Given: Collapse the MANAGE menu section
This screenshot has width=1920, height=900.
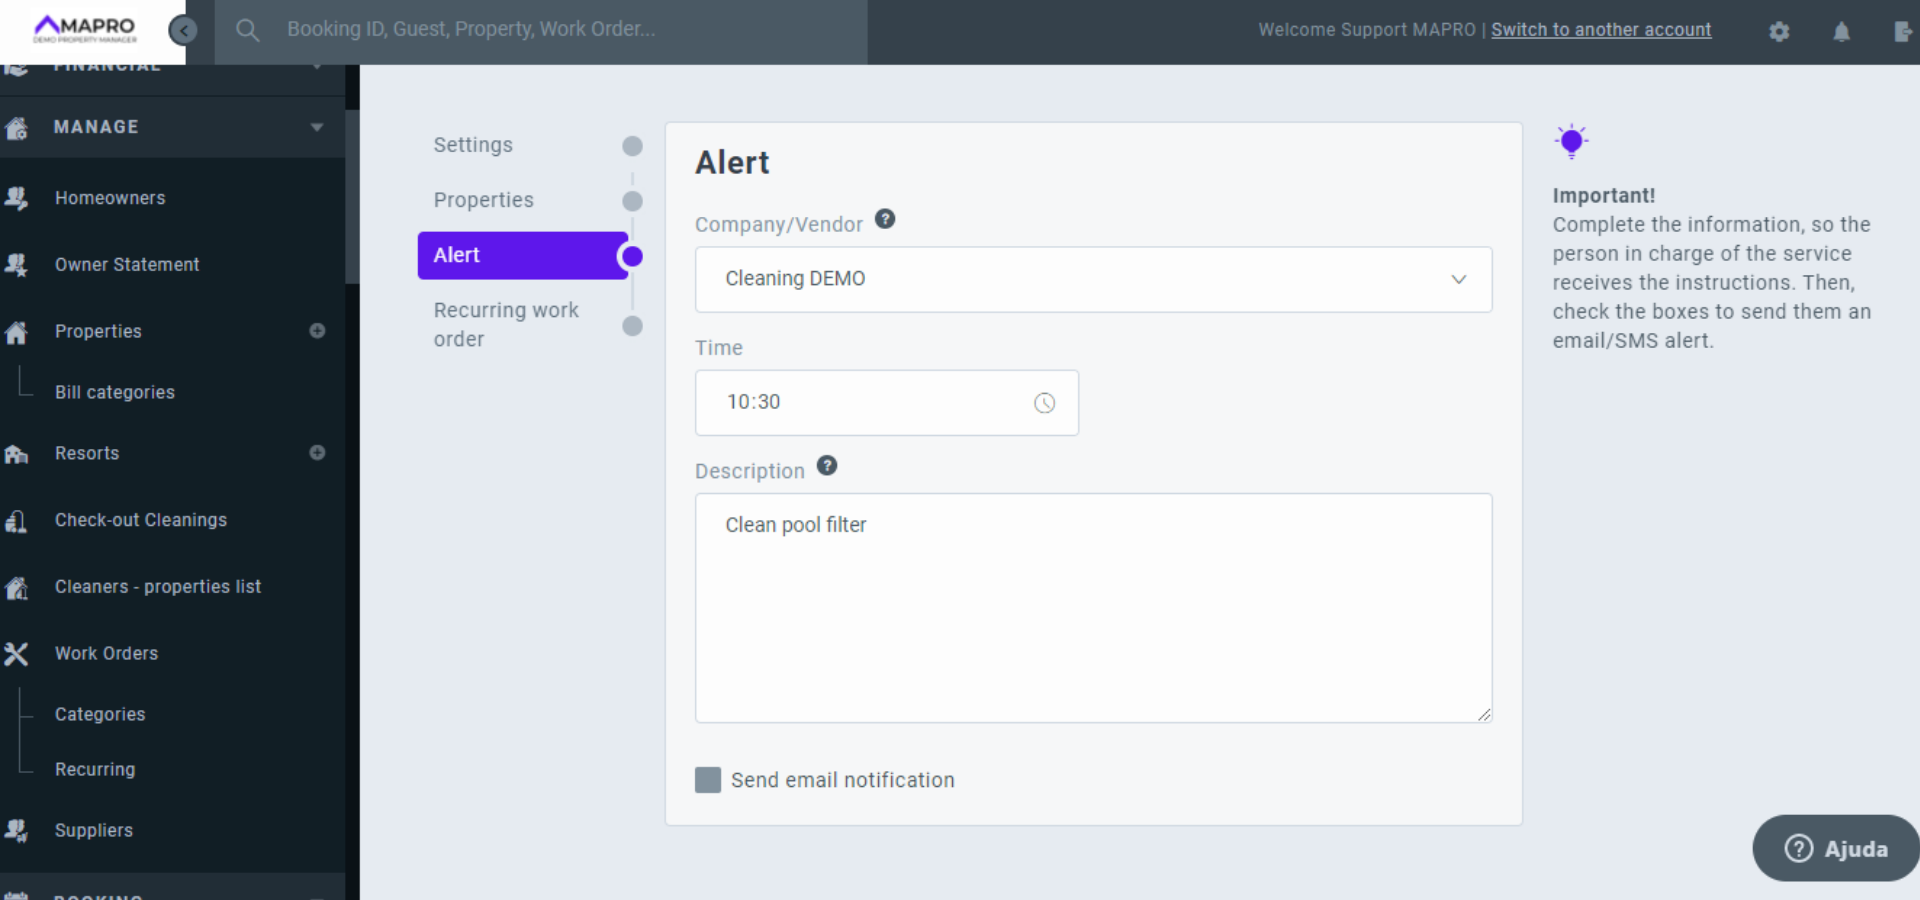Looking at the screenshot, I should click(x=317, y=127).
